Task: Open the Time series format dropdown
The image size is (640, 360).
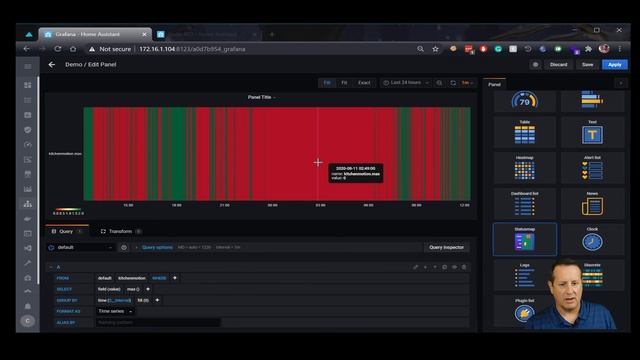Action: click(115, 311)
